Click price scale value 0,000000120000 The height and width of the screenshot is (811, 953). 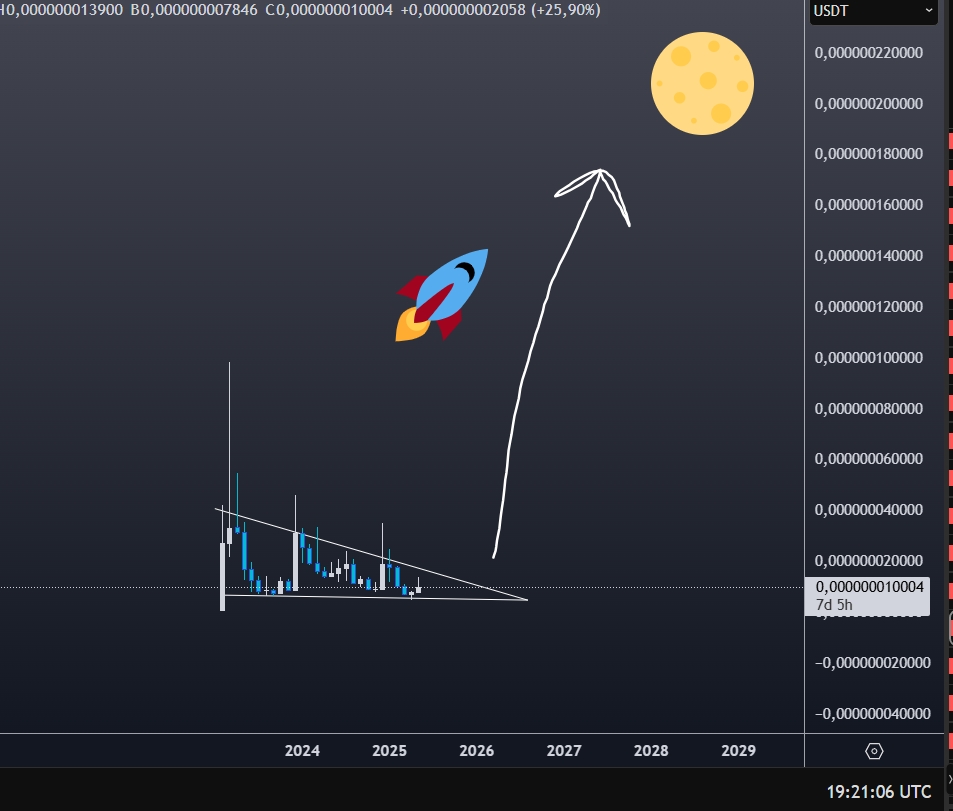[x=869, y=307]
